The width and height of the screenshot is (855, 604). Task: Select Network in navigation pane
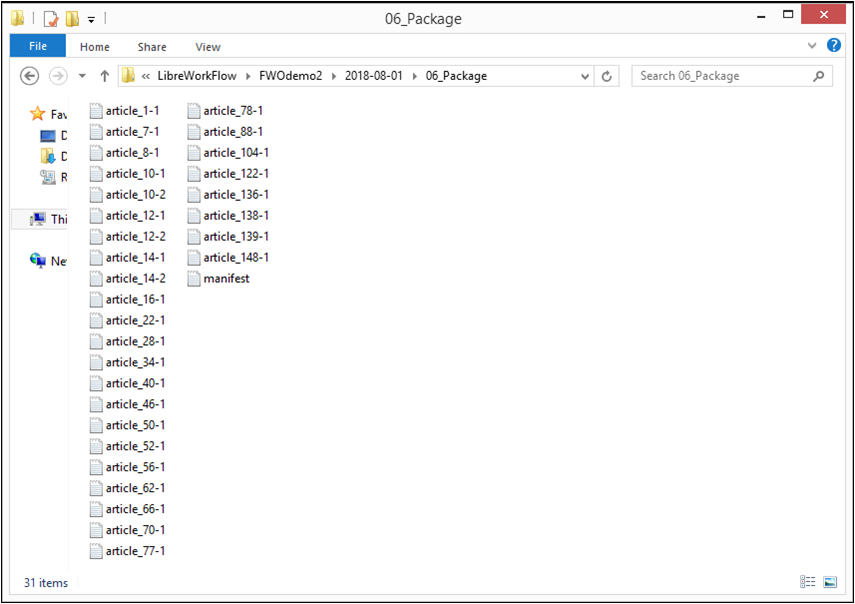click(49, 261)
